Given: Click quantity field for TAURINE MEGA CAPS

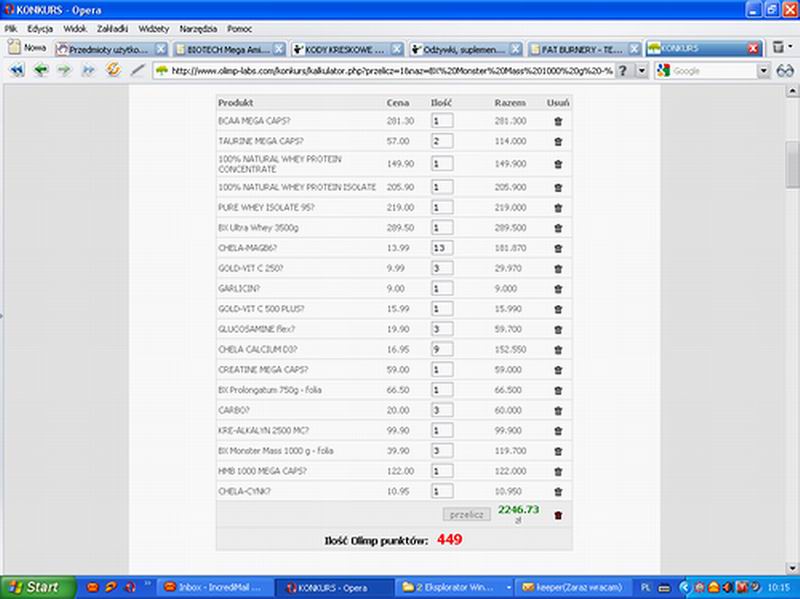Looking at the screenshot, I should tap(442, 141).
